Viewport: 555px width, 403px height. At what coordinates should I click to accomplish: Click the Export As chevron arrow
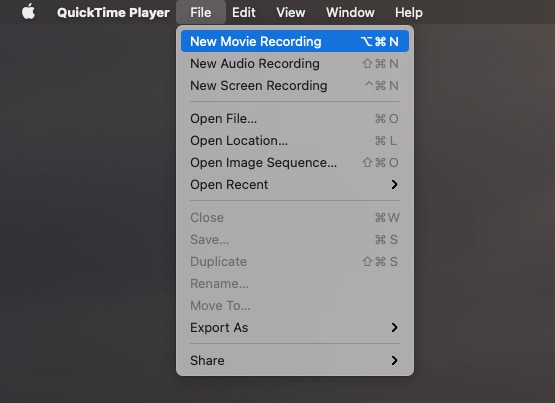[394, 327]
